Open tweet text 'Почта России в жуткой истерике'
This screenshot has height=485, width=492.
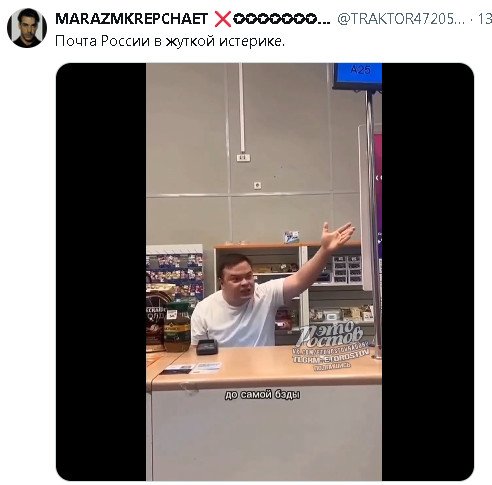click(170, 41)
